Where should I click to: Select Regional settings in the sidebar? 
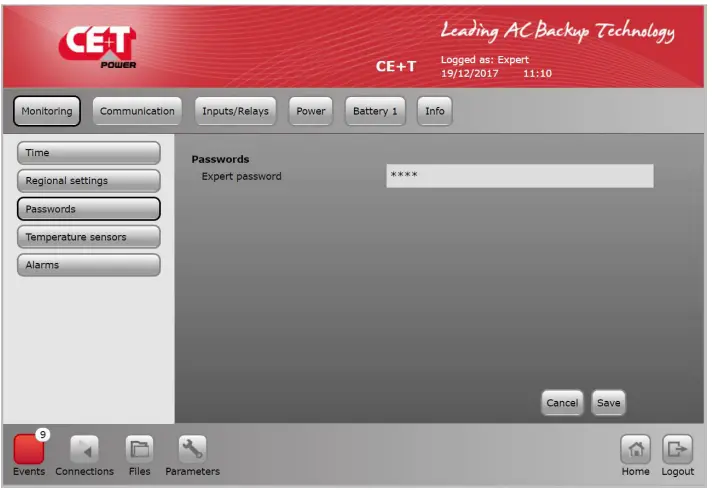click(89, 181)
